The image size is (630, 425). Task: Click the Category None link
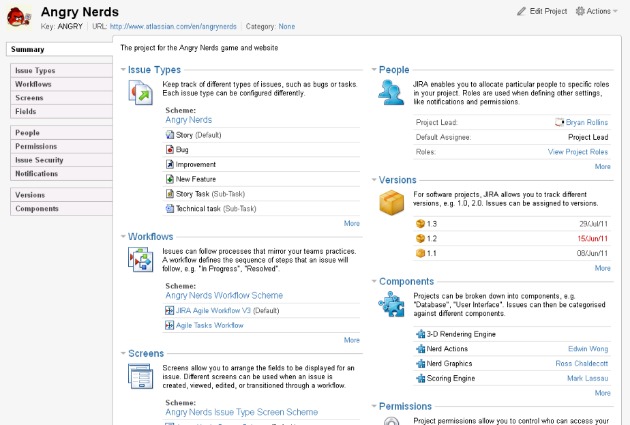pos(287,27)
